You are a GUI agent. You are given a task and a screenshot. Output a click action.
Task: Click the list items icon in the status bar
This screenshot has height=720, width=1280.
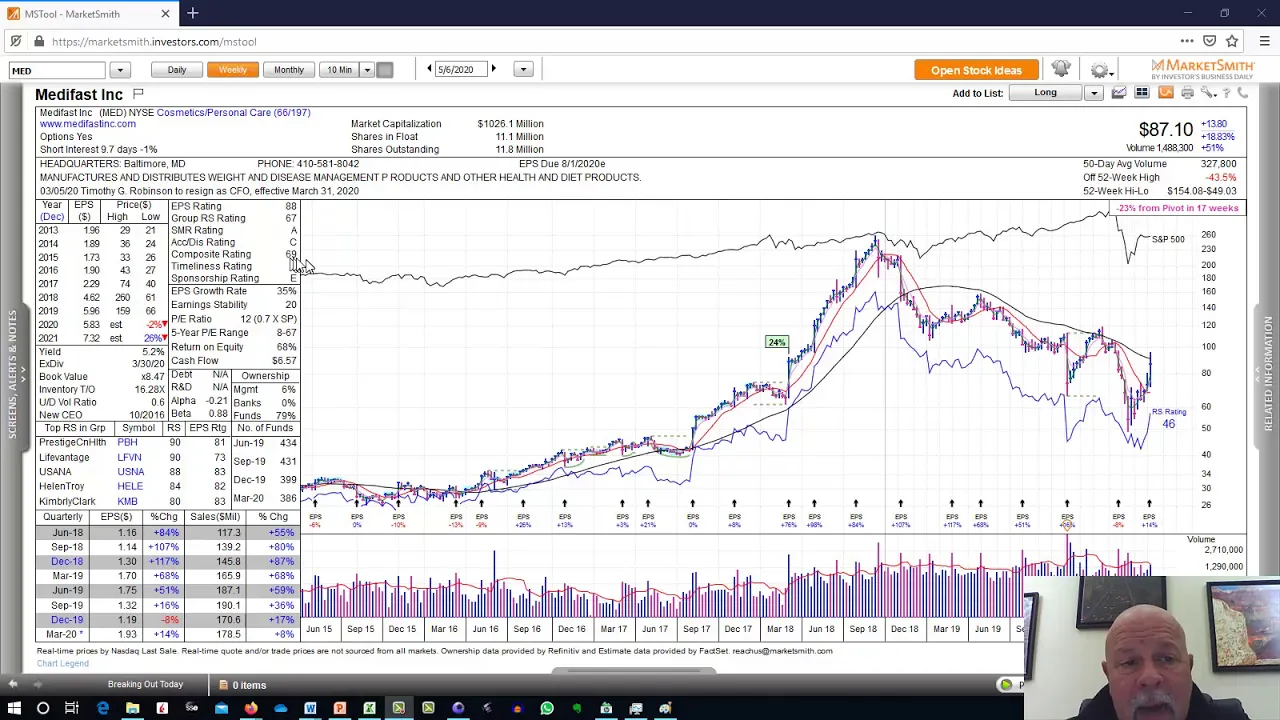click(224, 685)
